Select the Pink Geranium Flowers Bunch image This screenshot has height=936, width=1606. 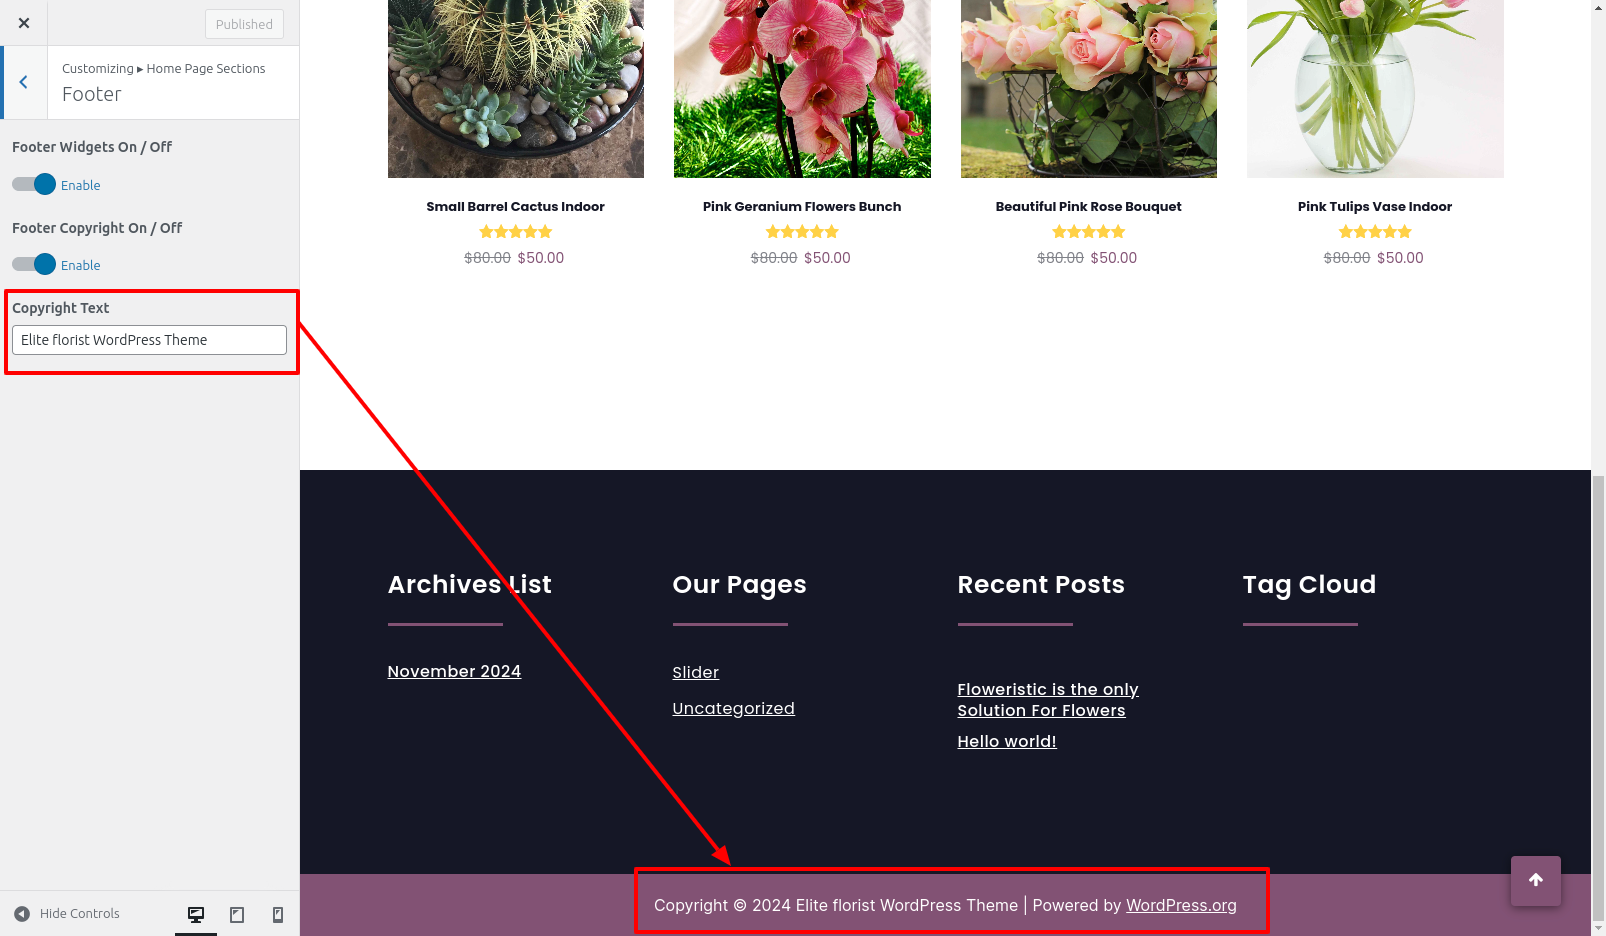[802, 88]
